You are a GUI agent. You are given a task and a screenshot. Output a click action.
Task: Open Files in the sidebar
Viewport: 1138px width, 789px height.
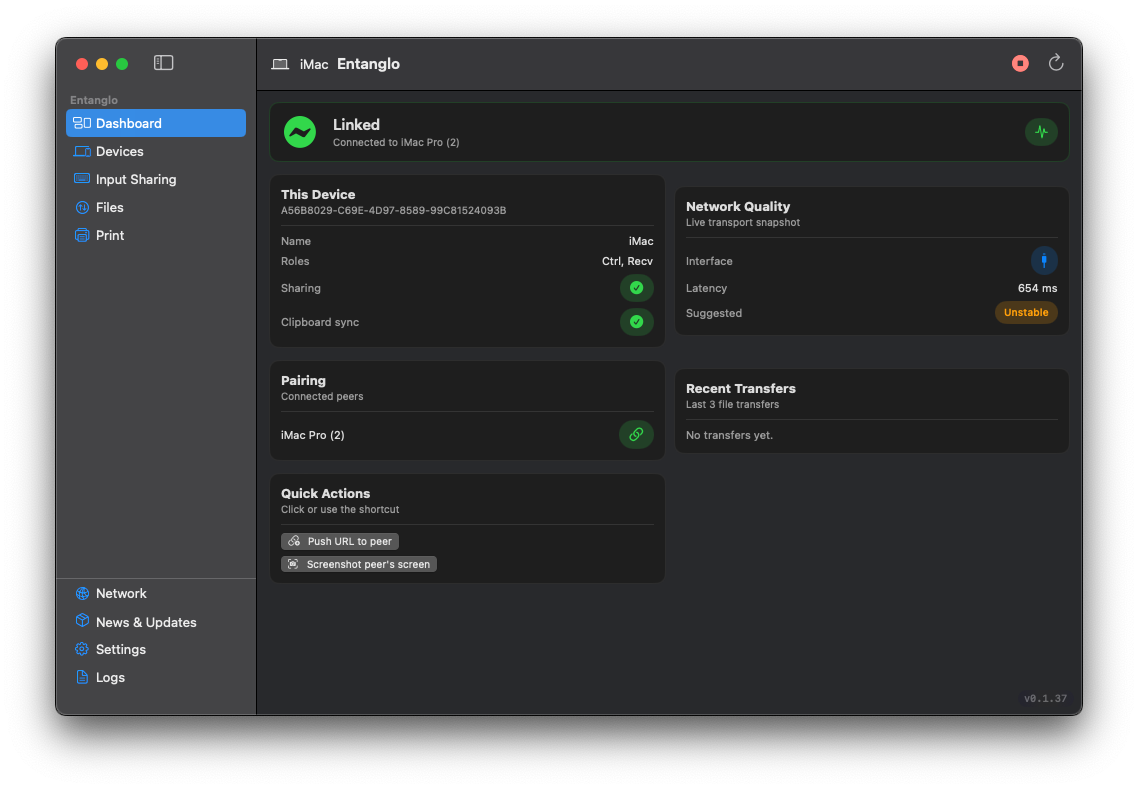click(x=156, y=208)
